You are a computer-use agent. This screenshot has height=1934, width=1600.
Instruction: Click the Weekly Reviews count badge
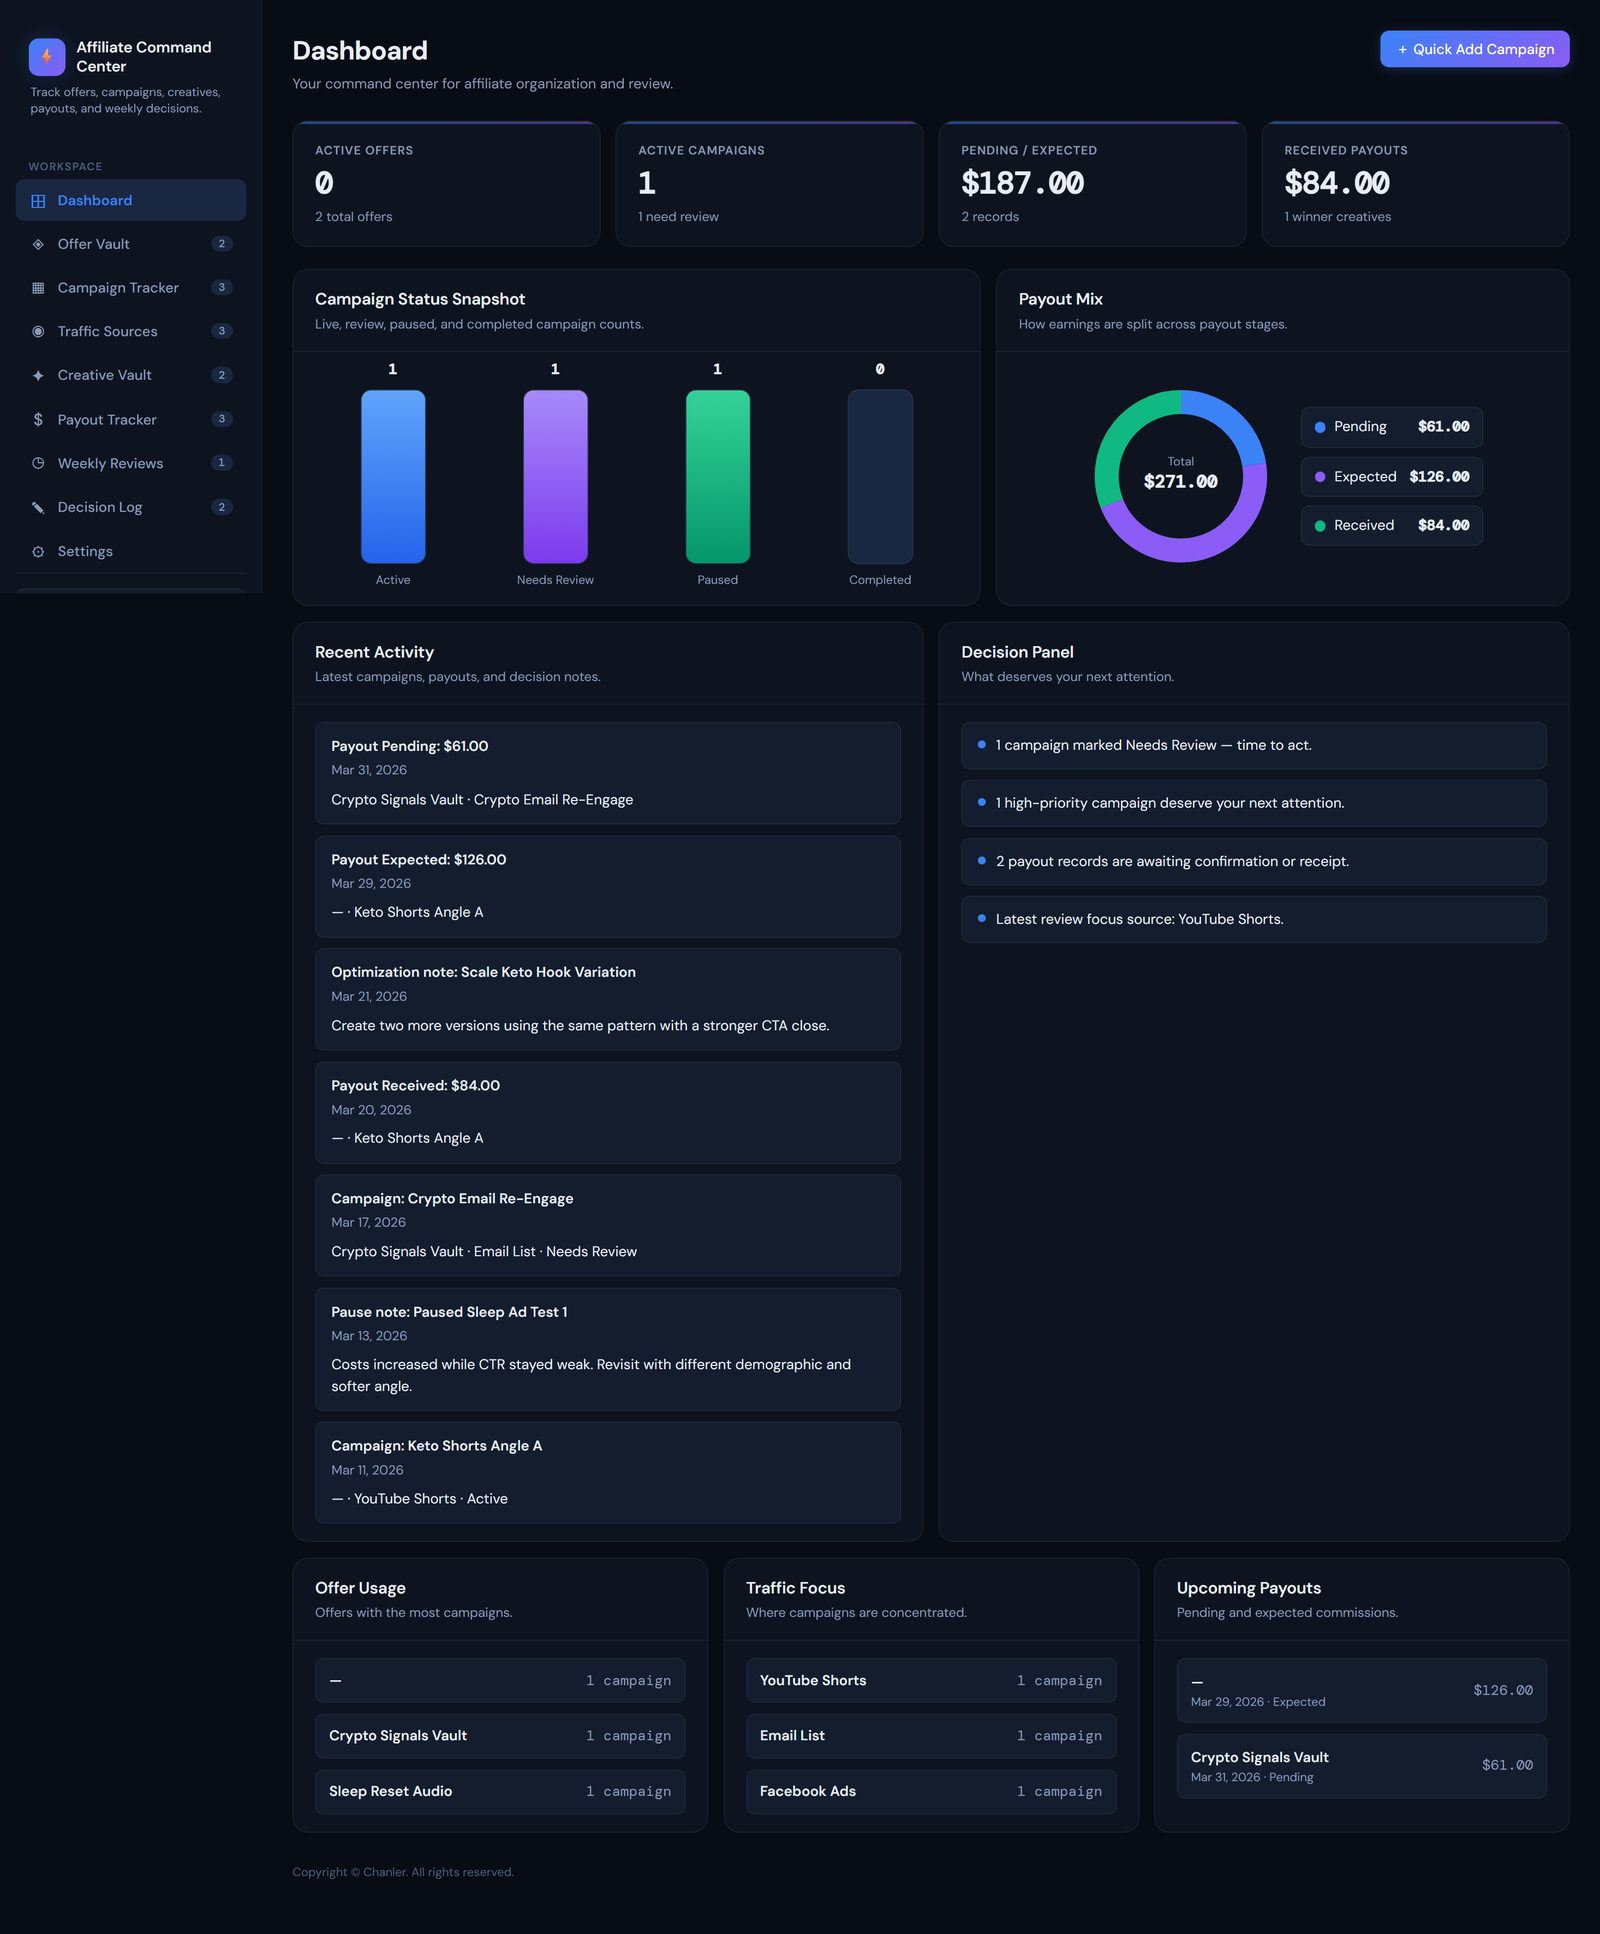click(x=222, y=463)
